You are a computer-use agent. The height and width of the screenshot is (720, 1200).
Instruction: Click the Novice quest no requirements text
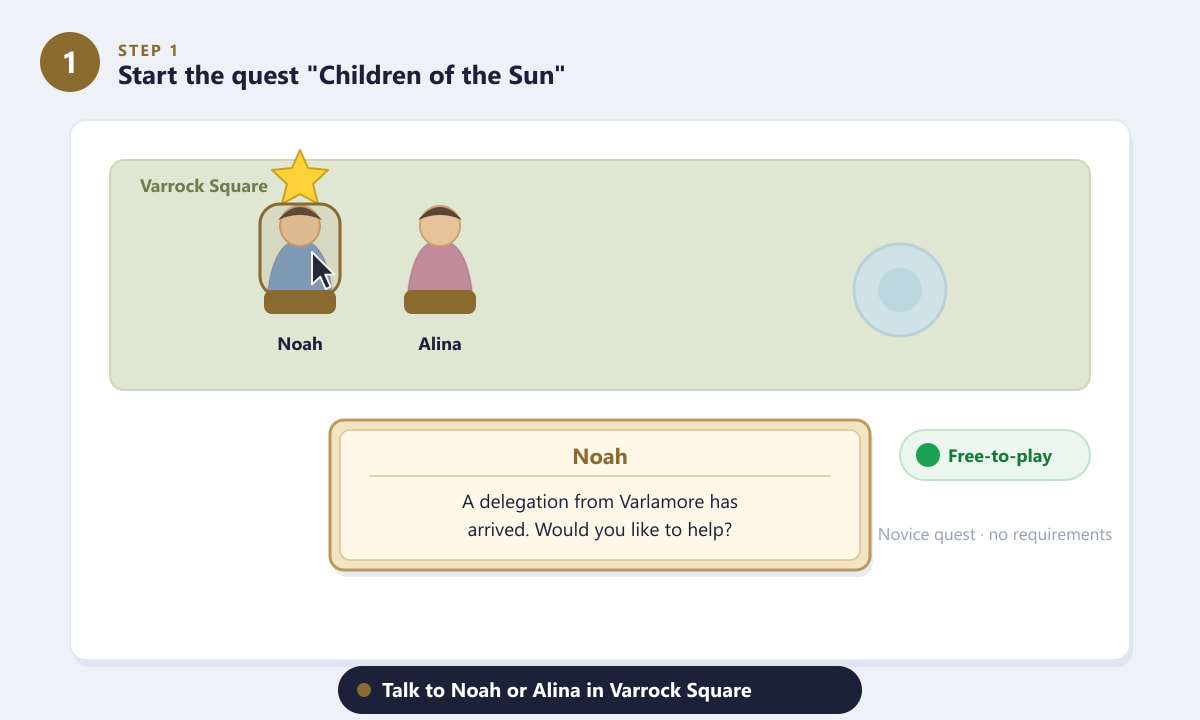click(x=995, y=535)
